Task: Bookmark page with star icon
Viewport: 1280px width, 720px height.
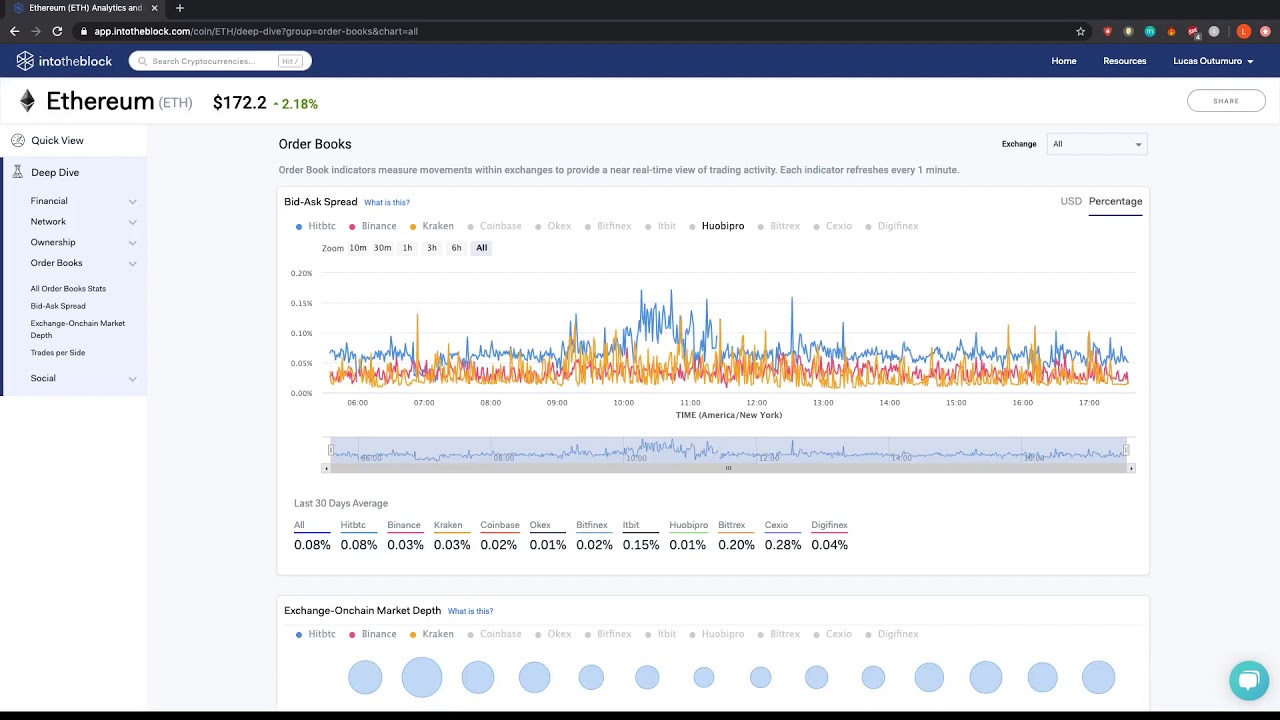Action: 1080,31
